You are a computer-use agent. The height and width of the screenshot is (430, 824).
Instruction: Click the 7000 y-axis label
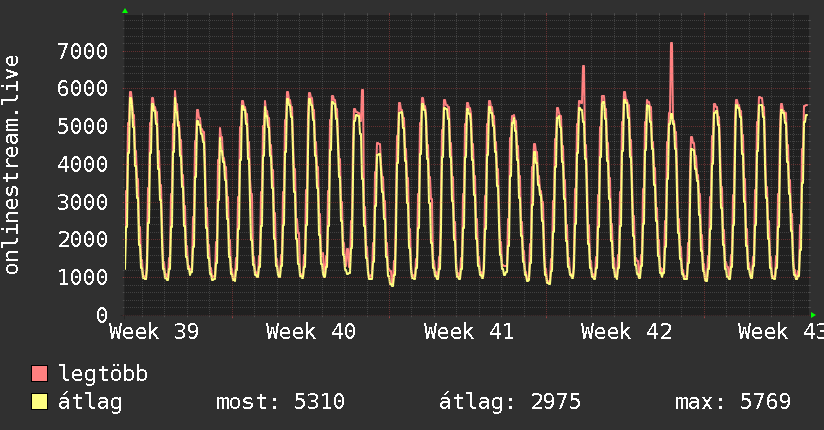83,52
